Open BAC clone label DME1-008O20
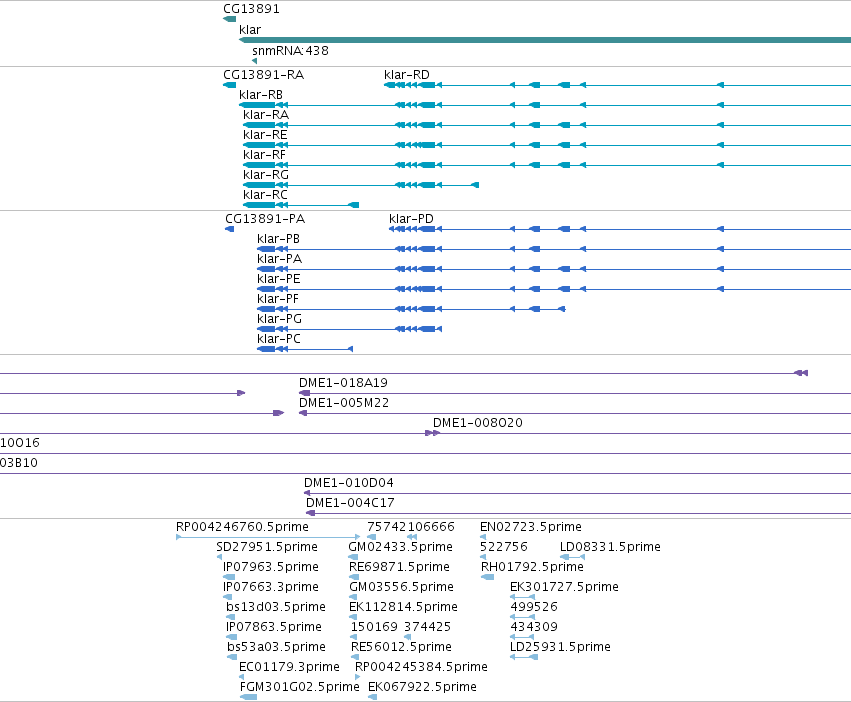851x702 pixels. point(478,423)
